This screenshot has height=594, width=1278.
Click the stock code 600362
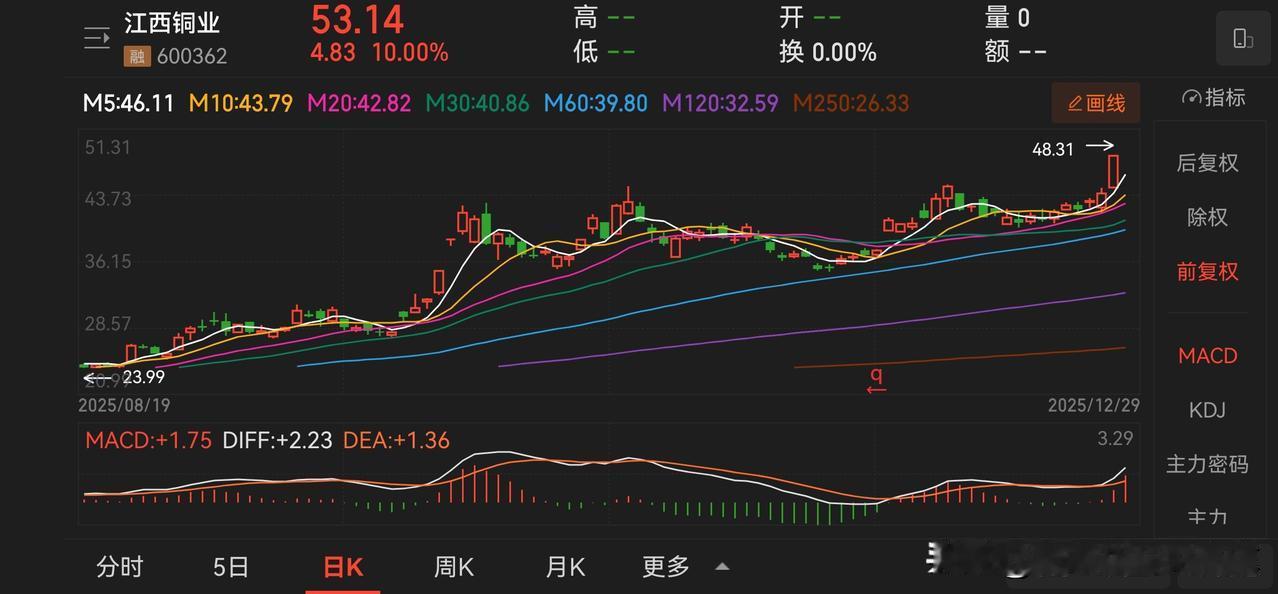click(191, 56)
